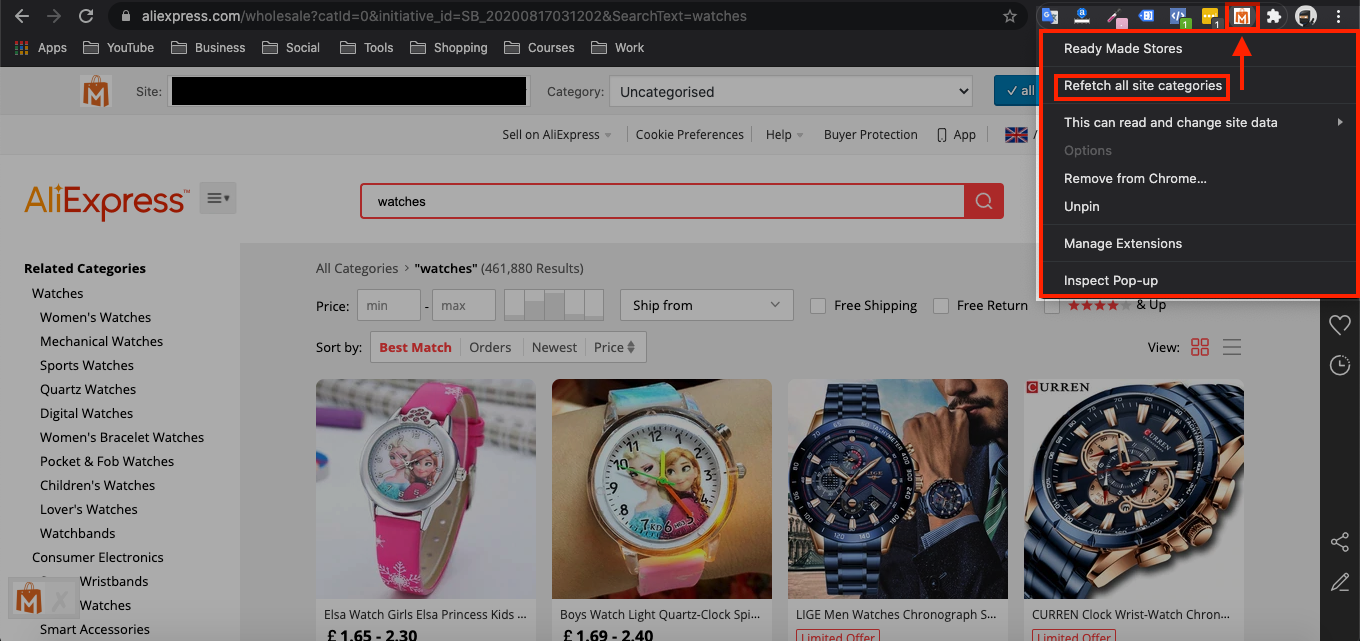This screenshot has width=1360, height=641.
Task: Open the Category Uncategorised dropdown
Action: pos(791,92)
